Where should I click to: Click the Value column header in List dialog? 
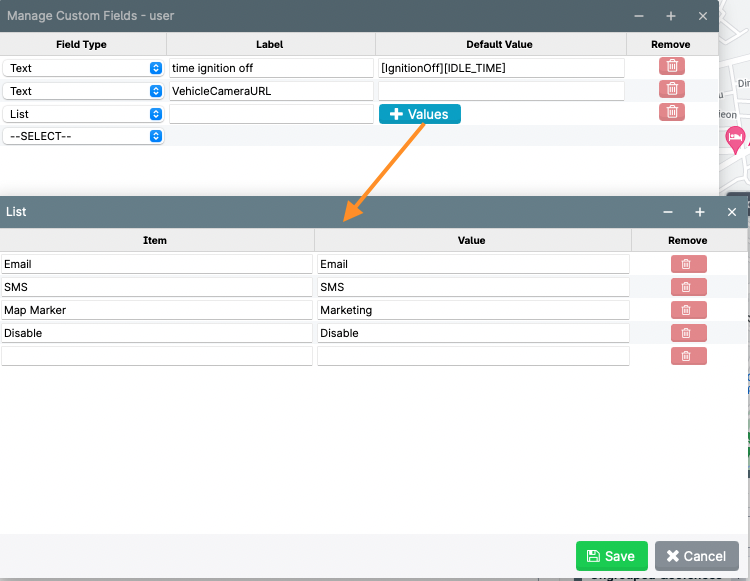[472, 241]
